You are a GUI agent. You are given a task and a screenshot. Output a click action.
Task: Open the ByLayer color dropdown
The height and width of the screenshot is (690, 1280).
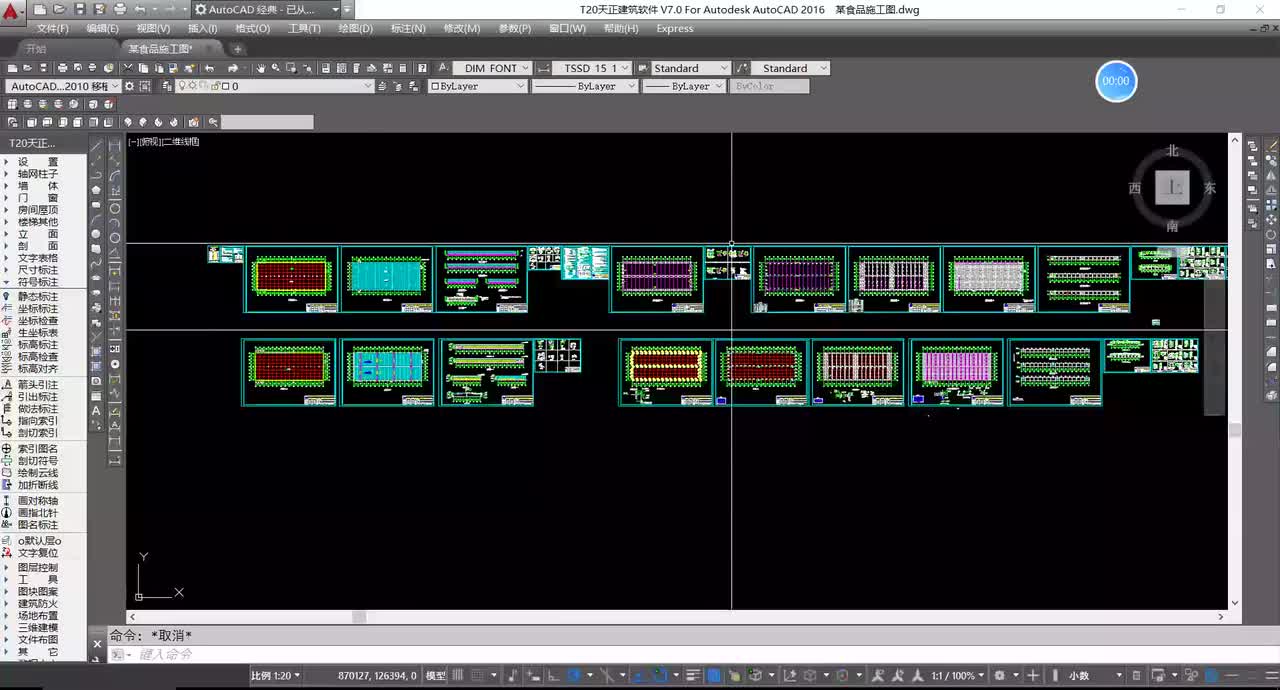click(x=477, y=86)
